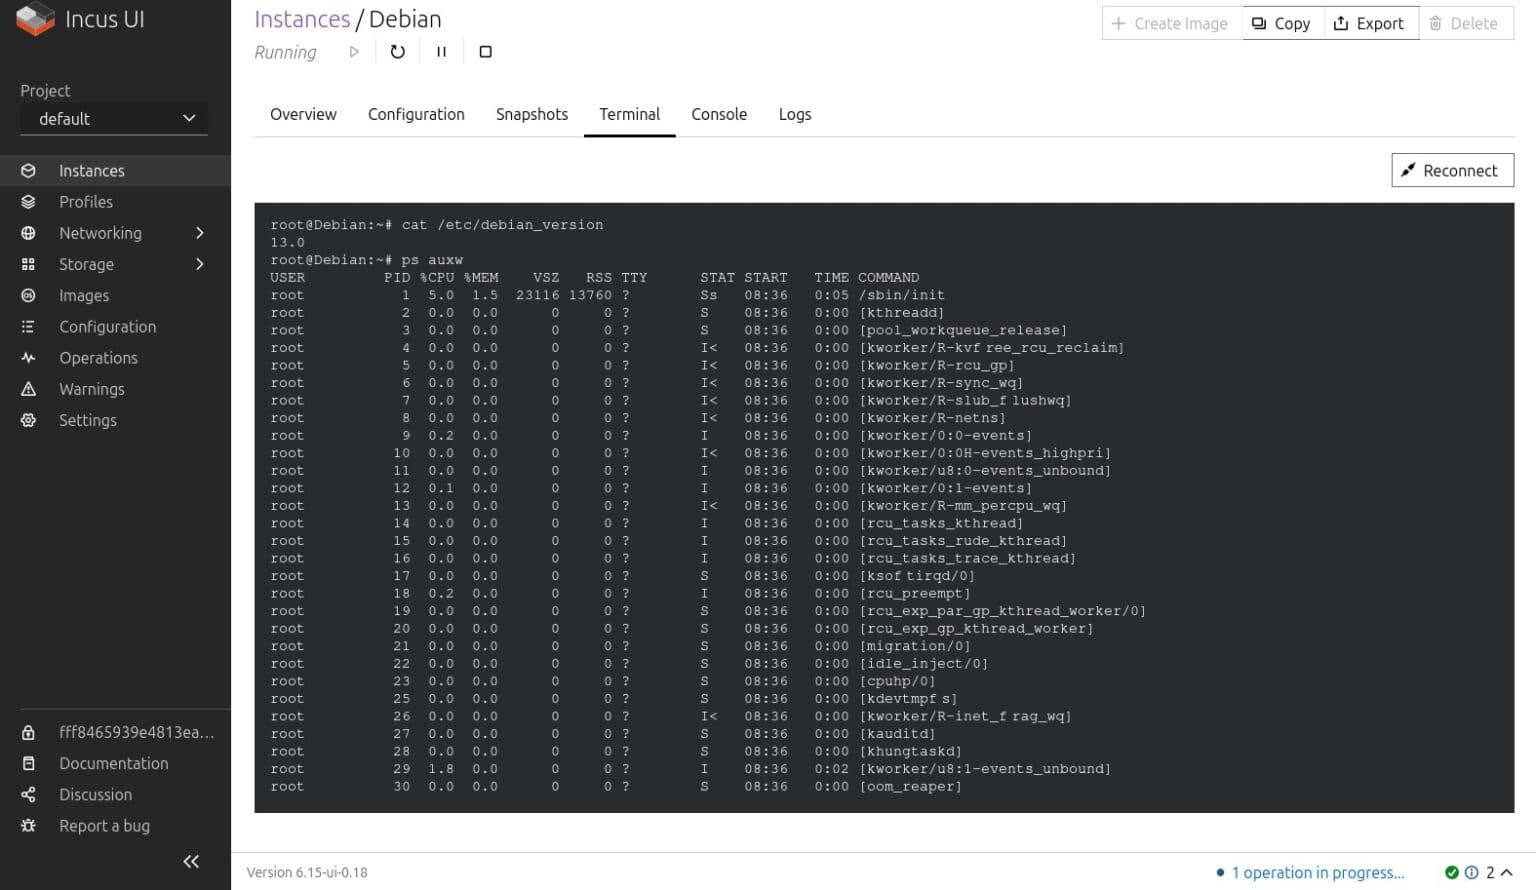Open the Snapshots tab
This screenshot has width=1536, height=890.
point(531,114)
